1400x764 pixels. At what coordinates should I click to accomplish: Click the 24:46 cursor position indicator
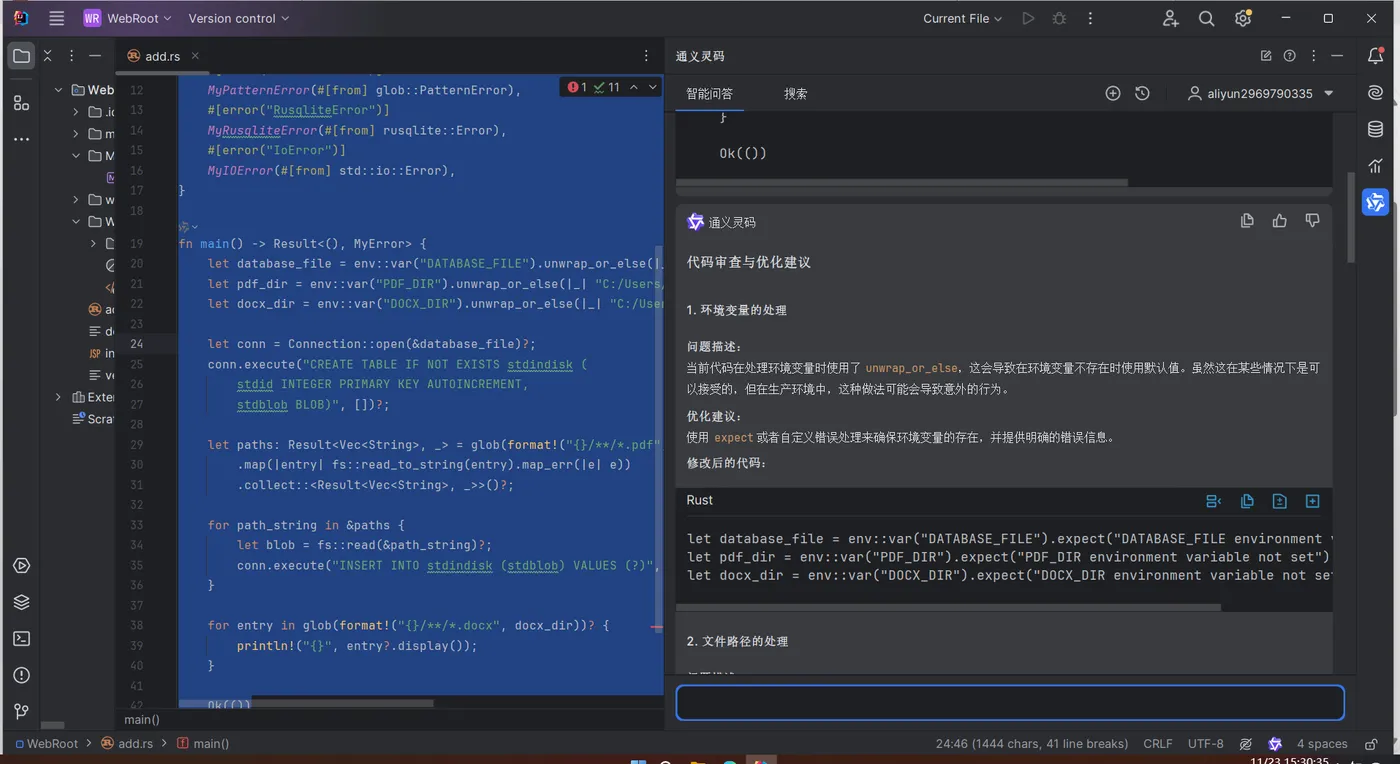coord(1032,744)
